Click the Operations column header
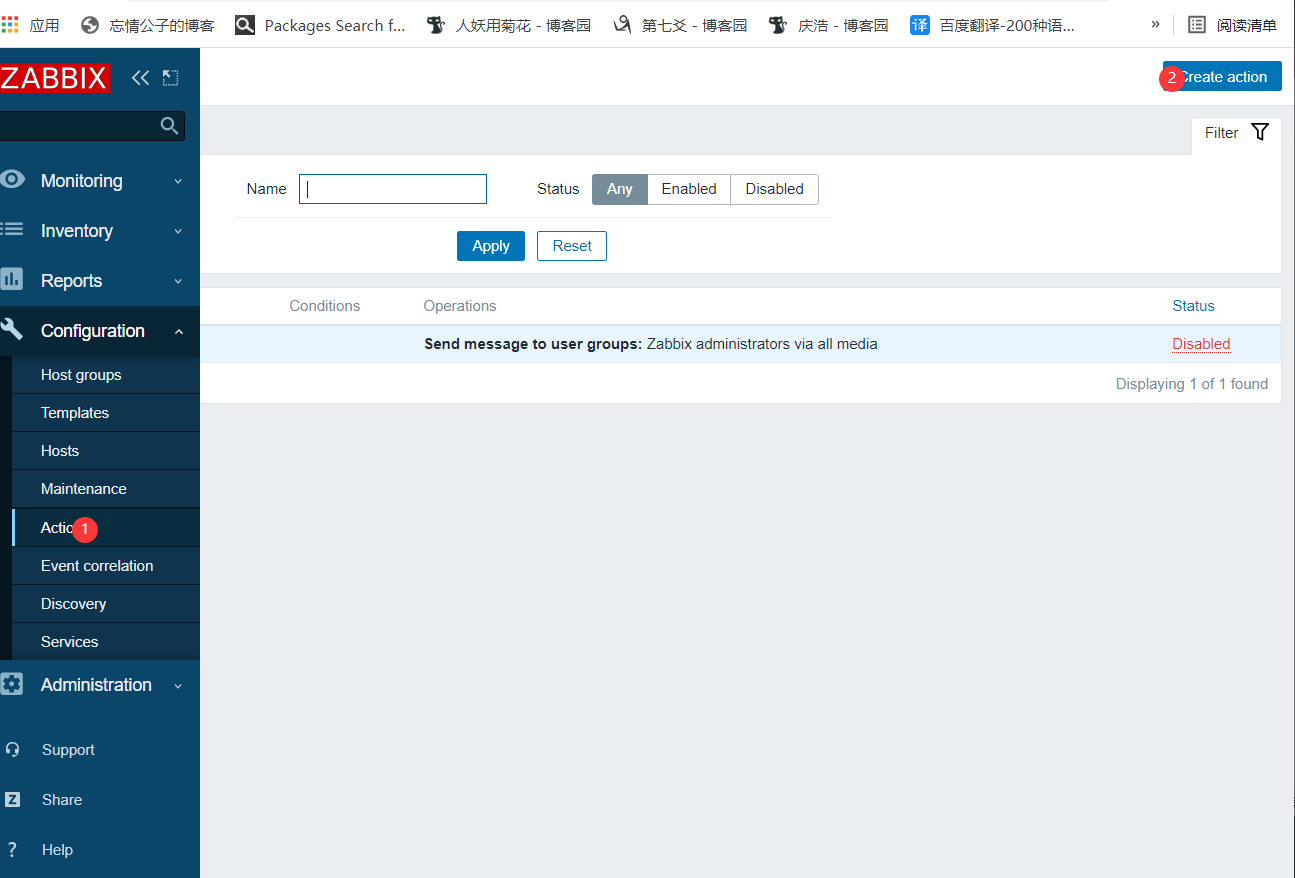This screenshot has height=878, width=1295. tap(460, 306)
